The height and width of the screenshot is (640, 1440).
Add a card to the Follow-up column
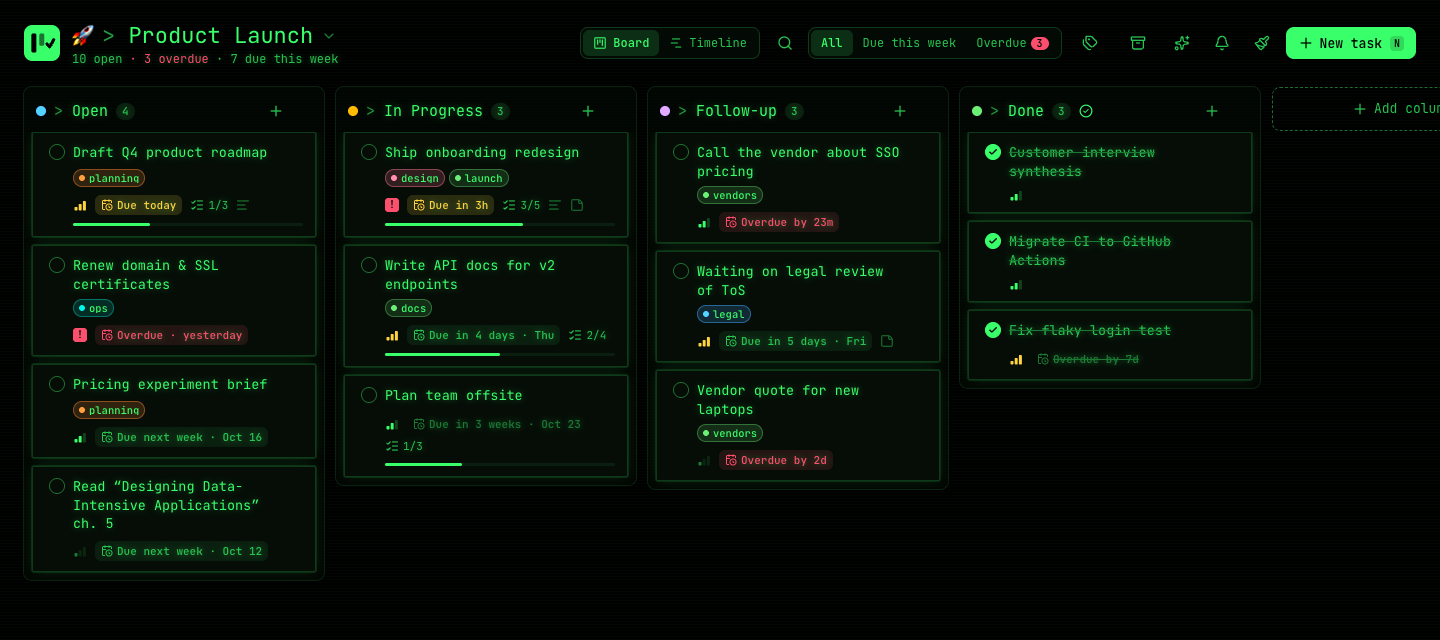coord(900,111)
